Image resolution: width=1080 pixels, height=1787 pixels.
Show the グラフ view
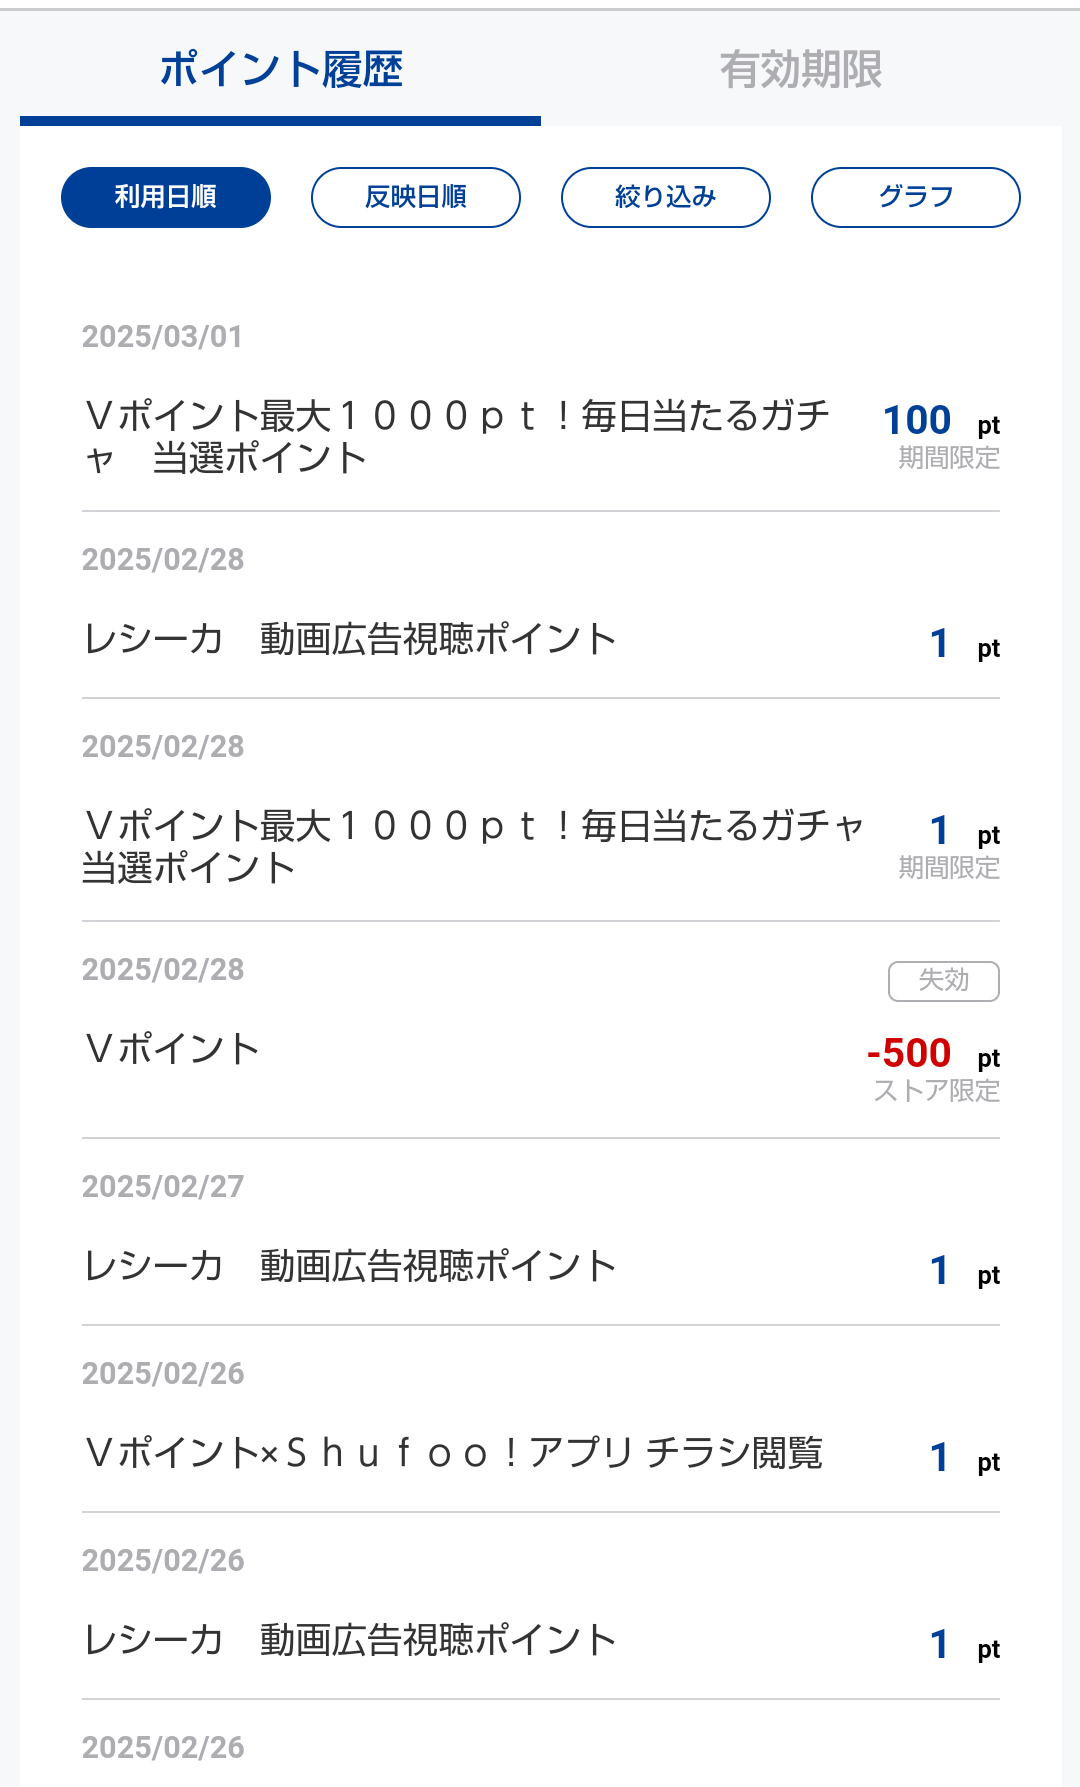[x=916, y=197]
